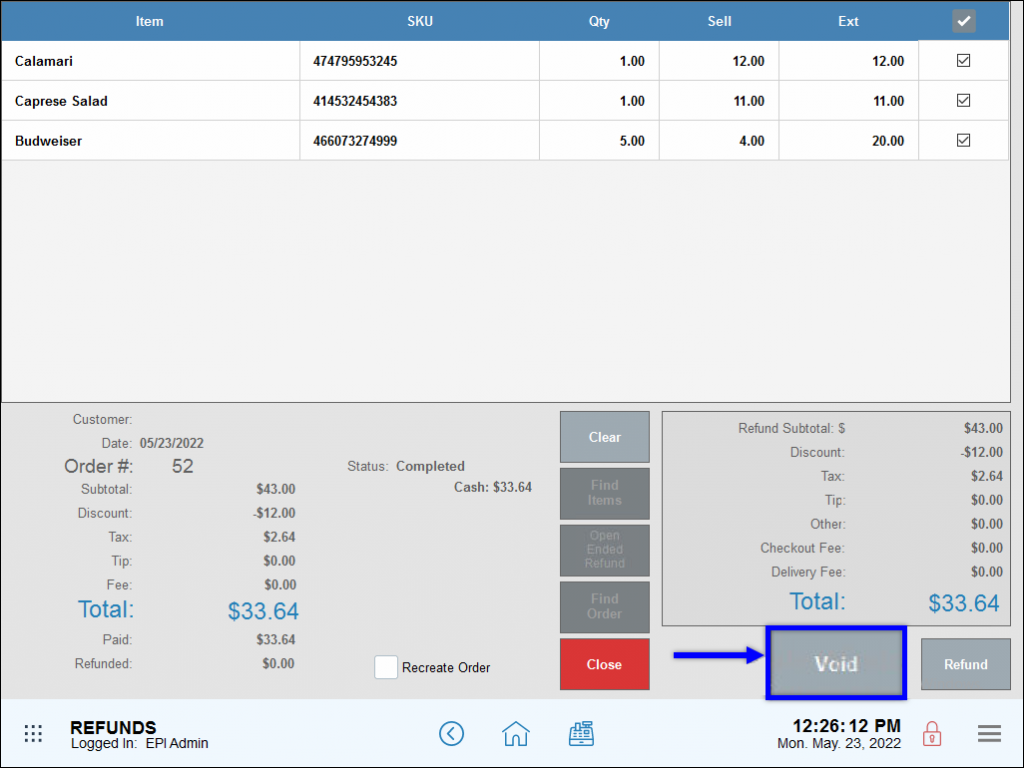
Task: Click the SKU column header
Action: click(419, 20)
